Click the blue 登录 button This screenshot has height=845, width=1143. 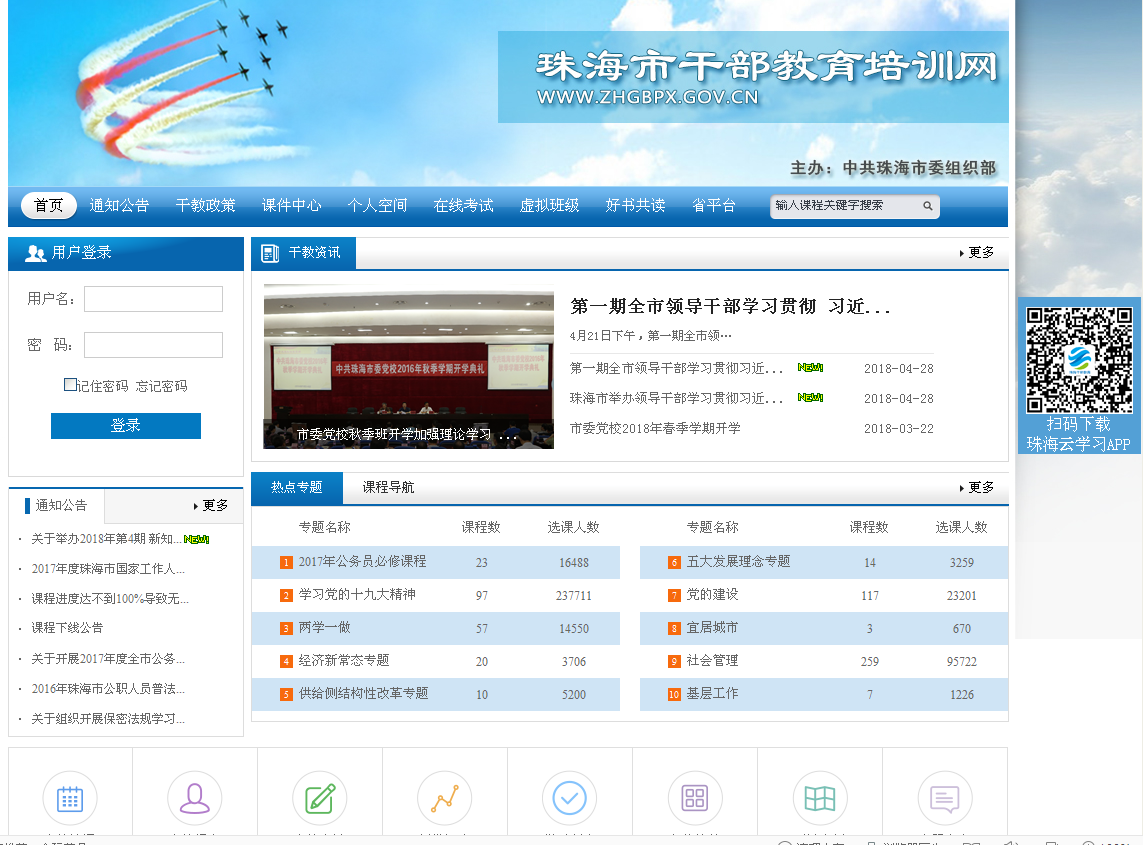coord(126,426)
